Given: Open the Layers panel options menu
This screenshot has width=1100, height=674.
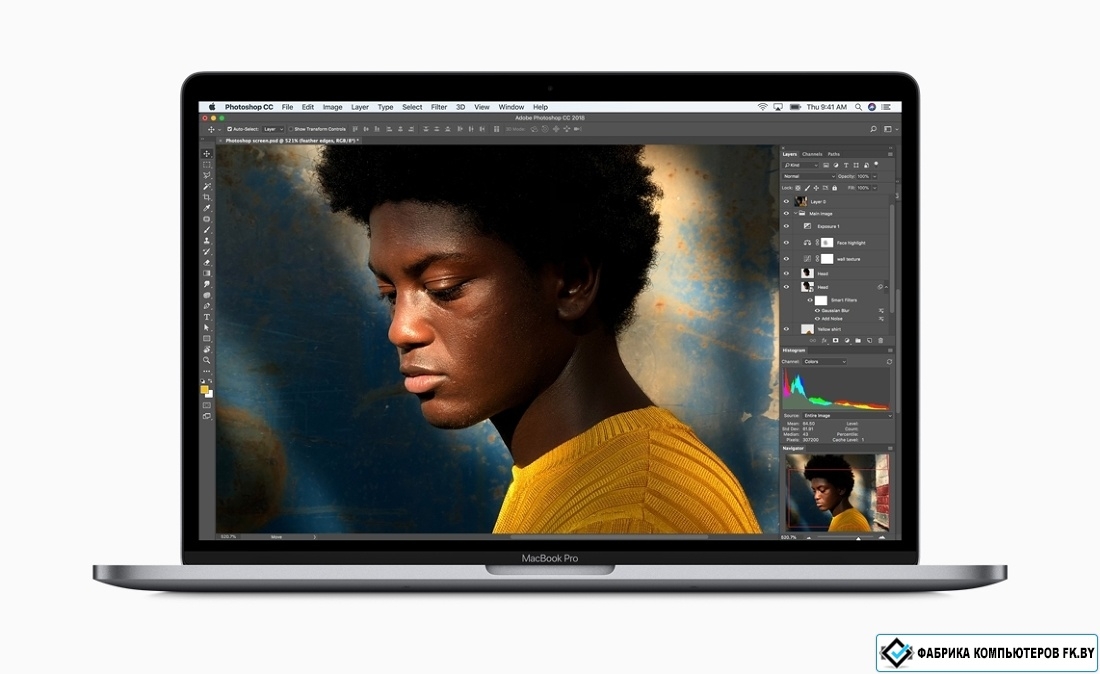Looking at the screenshot, I should [x=890, y=154].
